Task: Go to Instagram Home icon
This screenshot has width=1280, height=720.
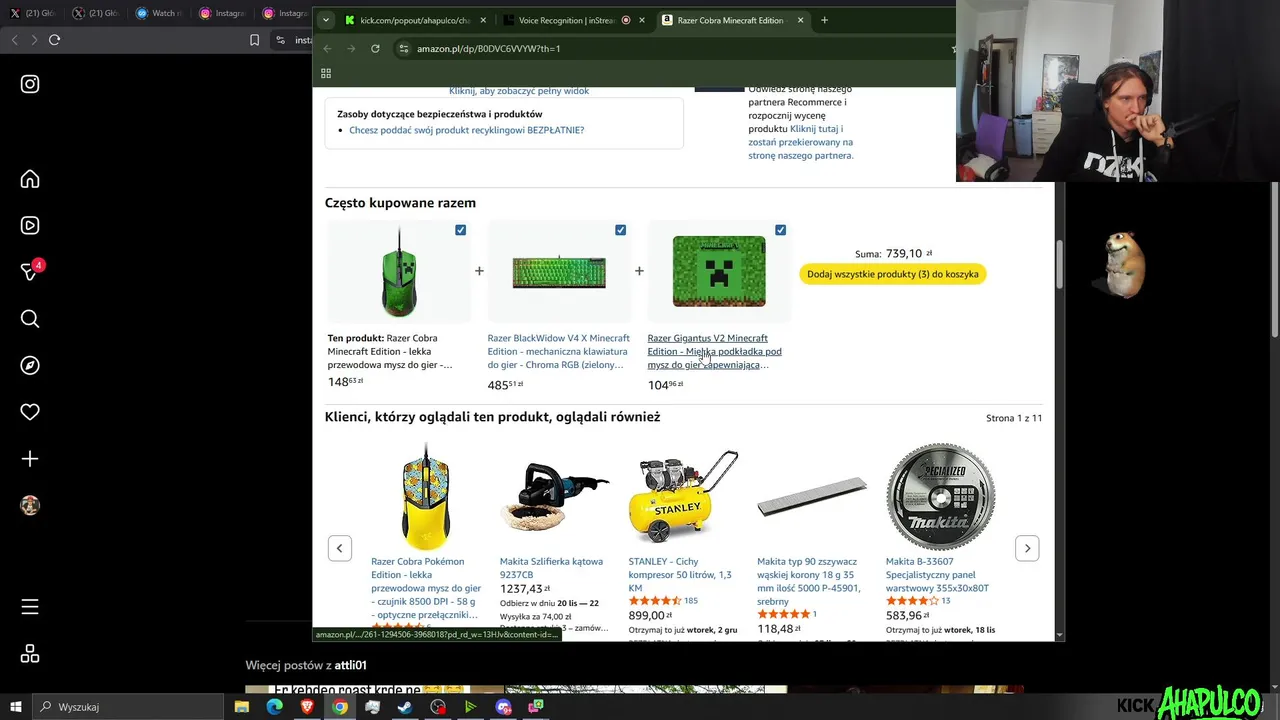Action: (x=30, y=179)
